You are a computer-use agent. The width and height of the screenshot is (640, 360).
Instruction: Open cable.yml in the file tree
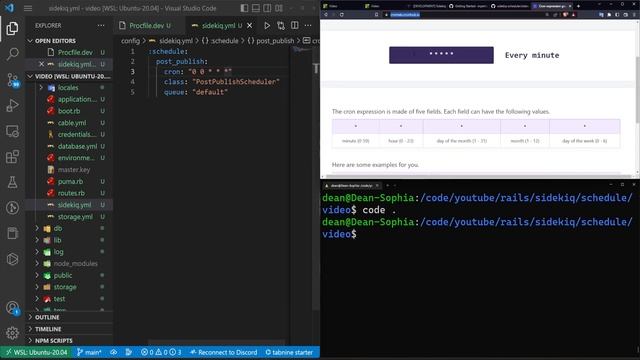(72, 123)
